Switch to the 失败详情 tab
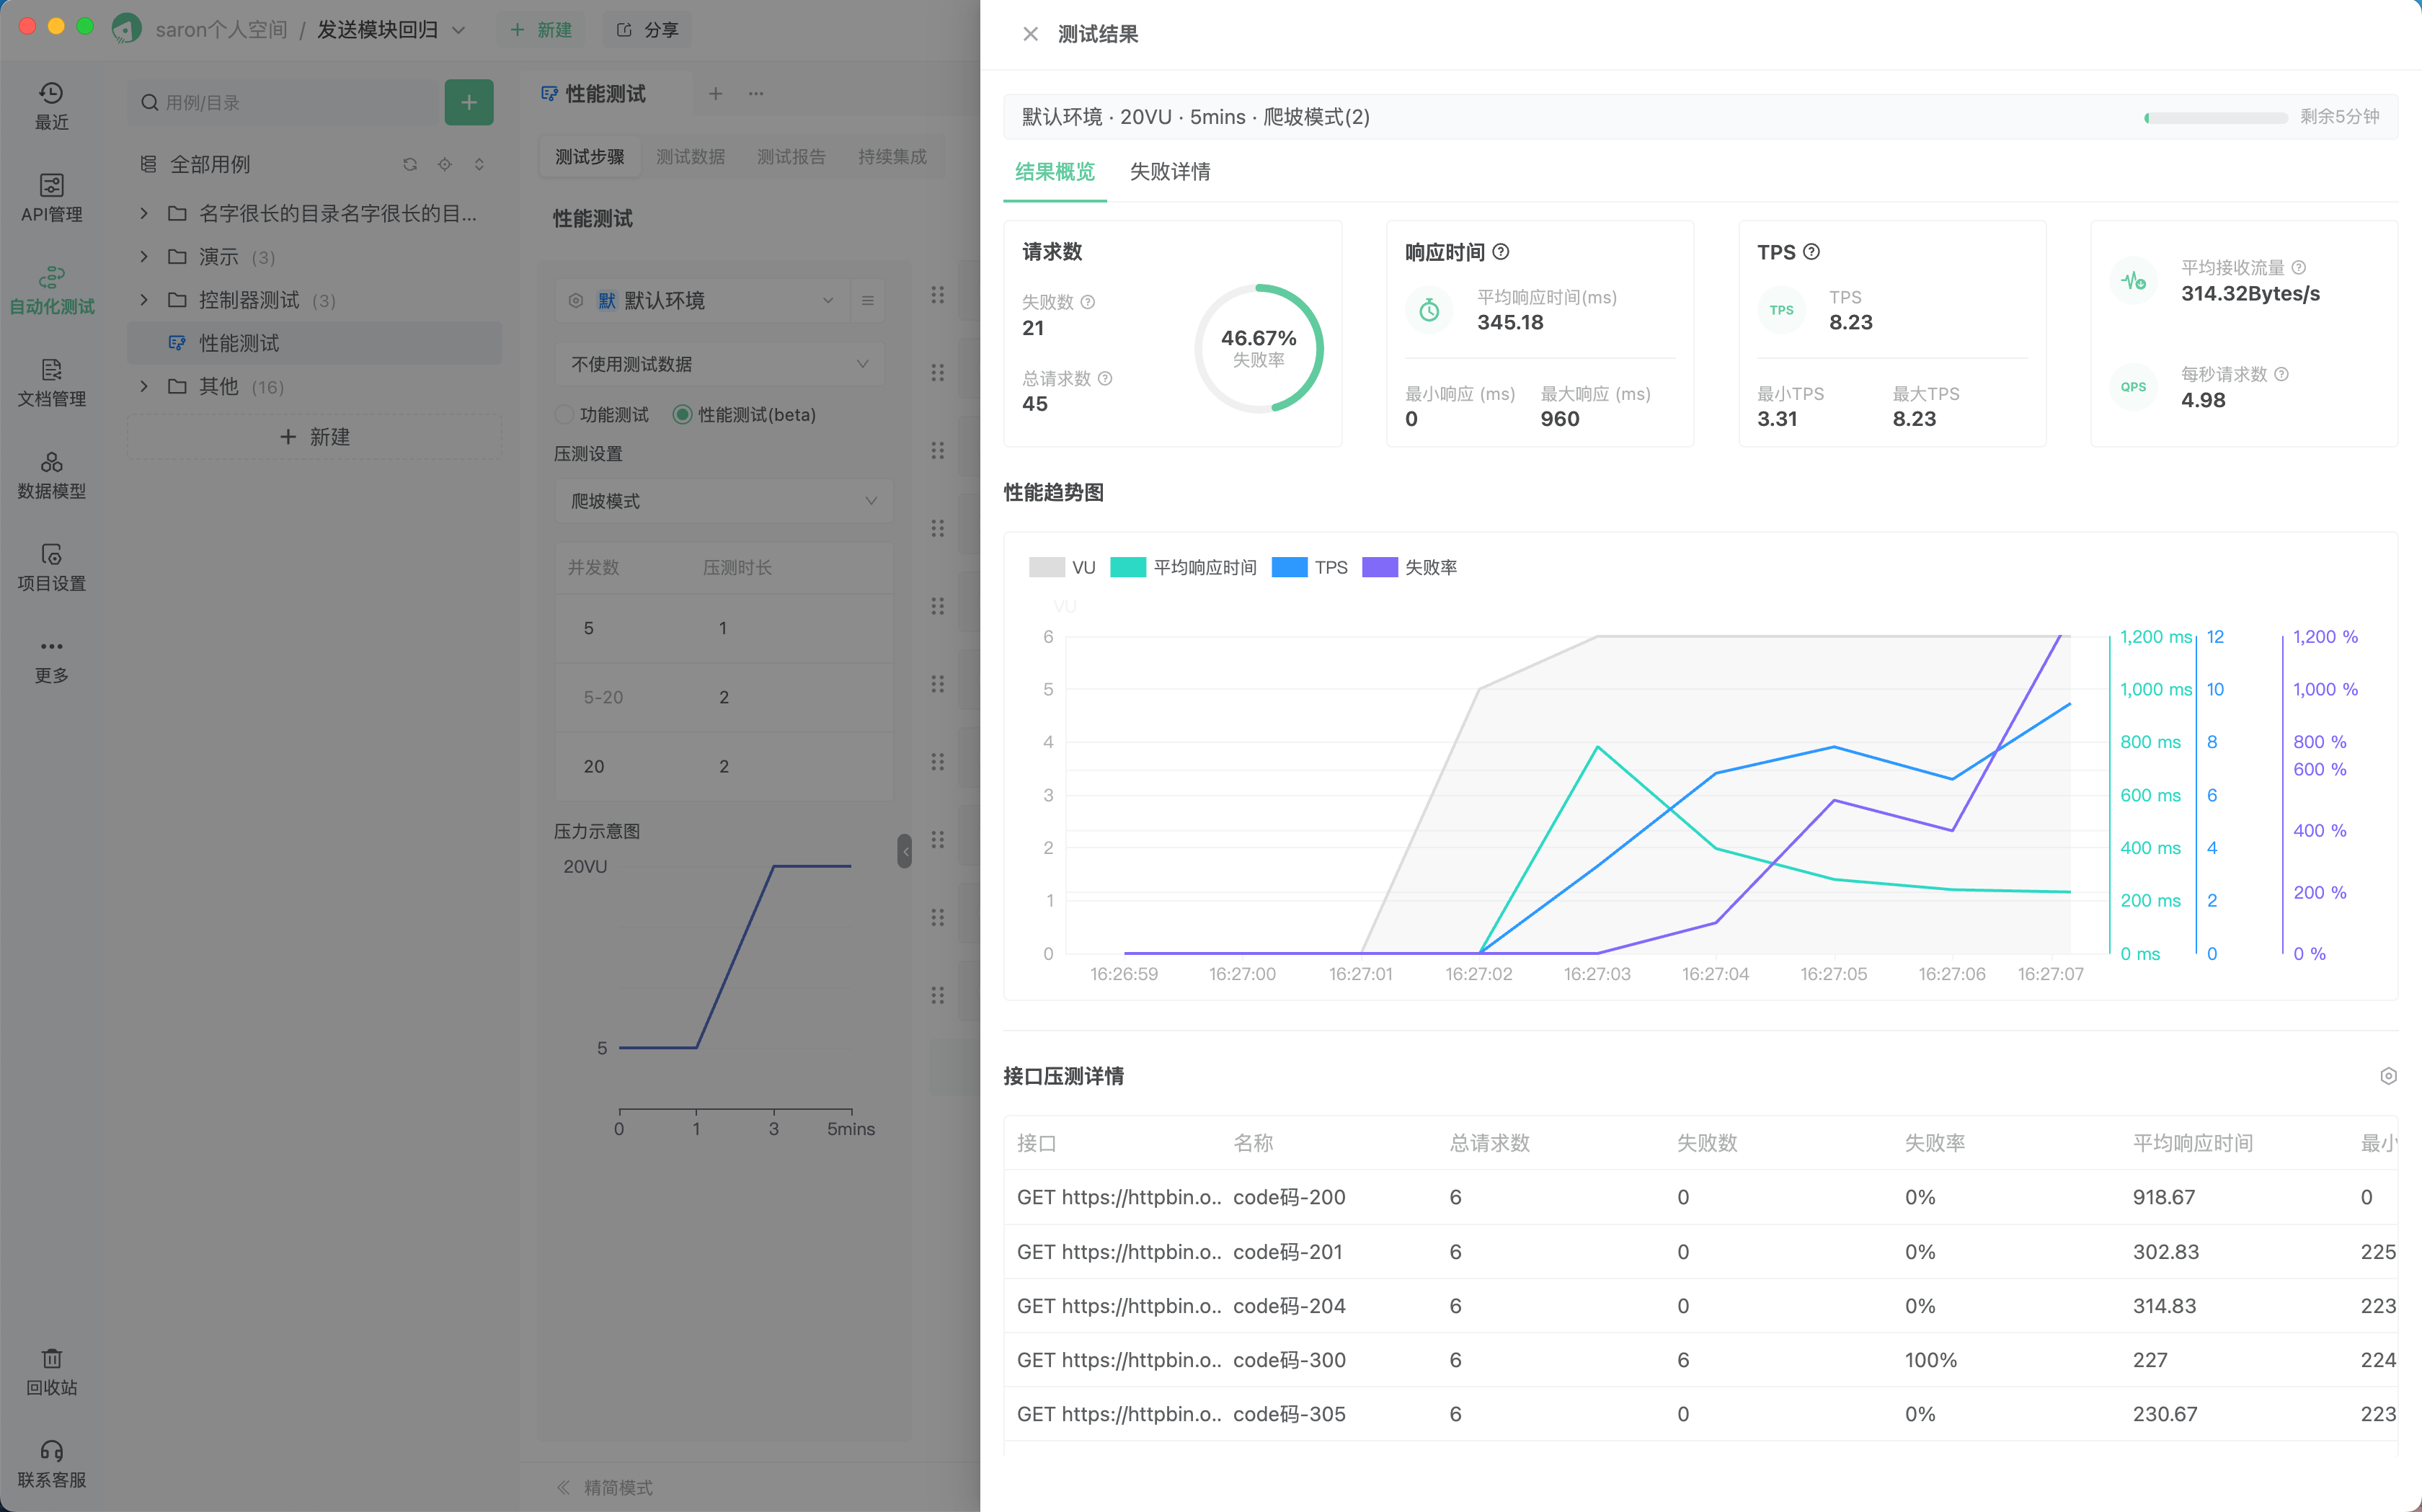This screenshot has height=1512, width=2422. [1169, 171]
